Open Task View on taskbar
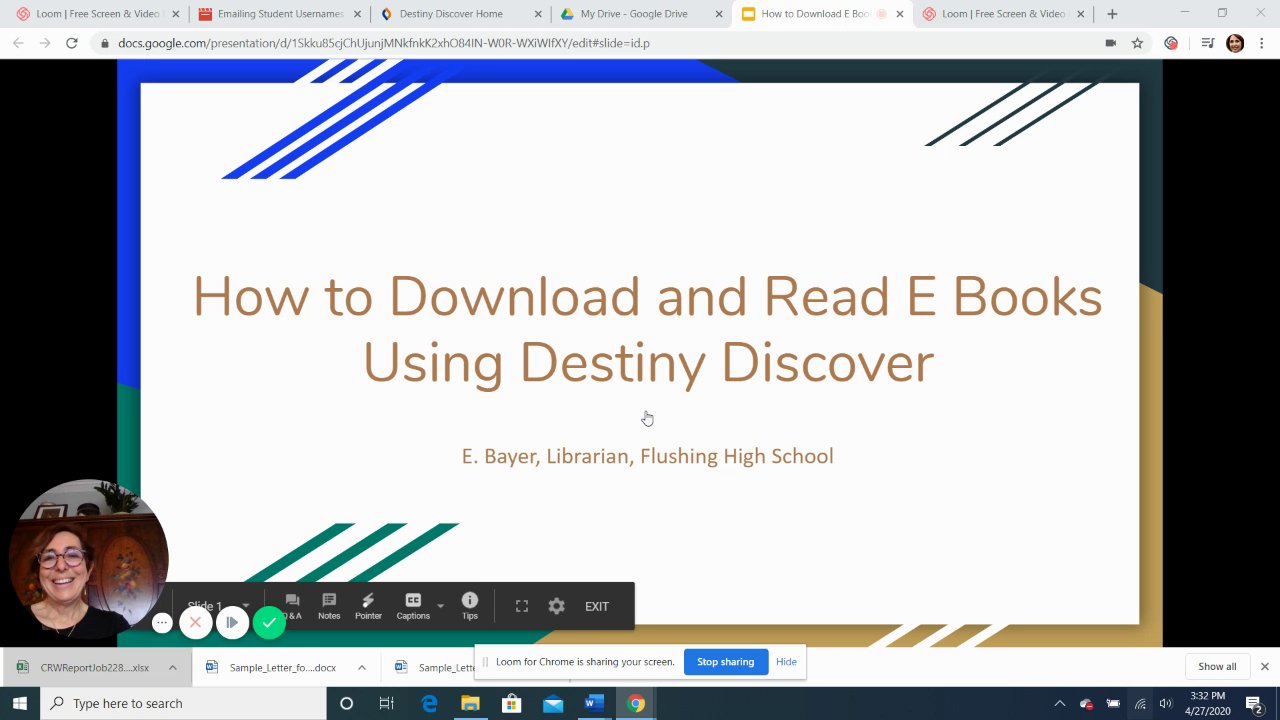This screenshot has height=720, width=1280. click(x=387, y=703)
